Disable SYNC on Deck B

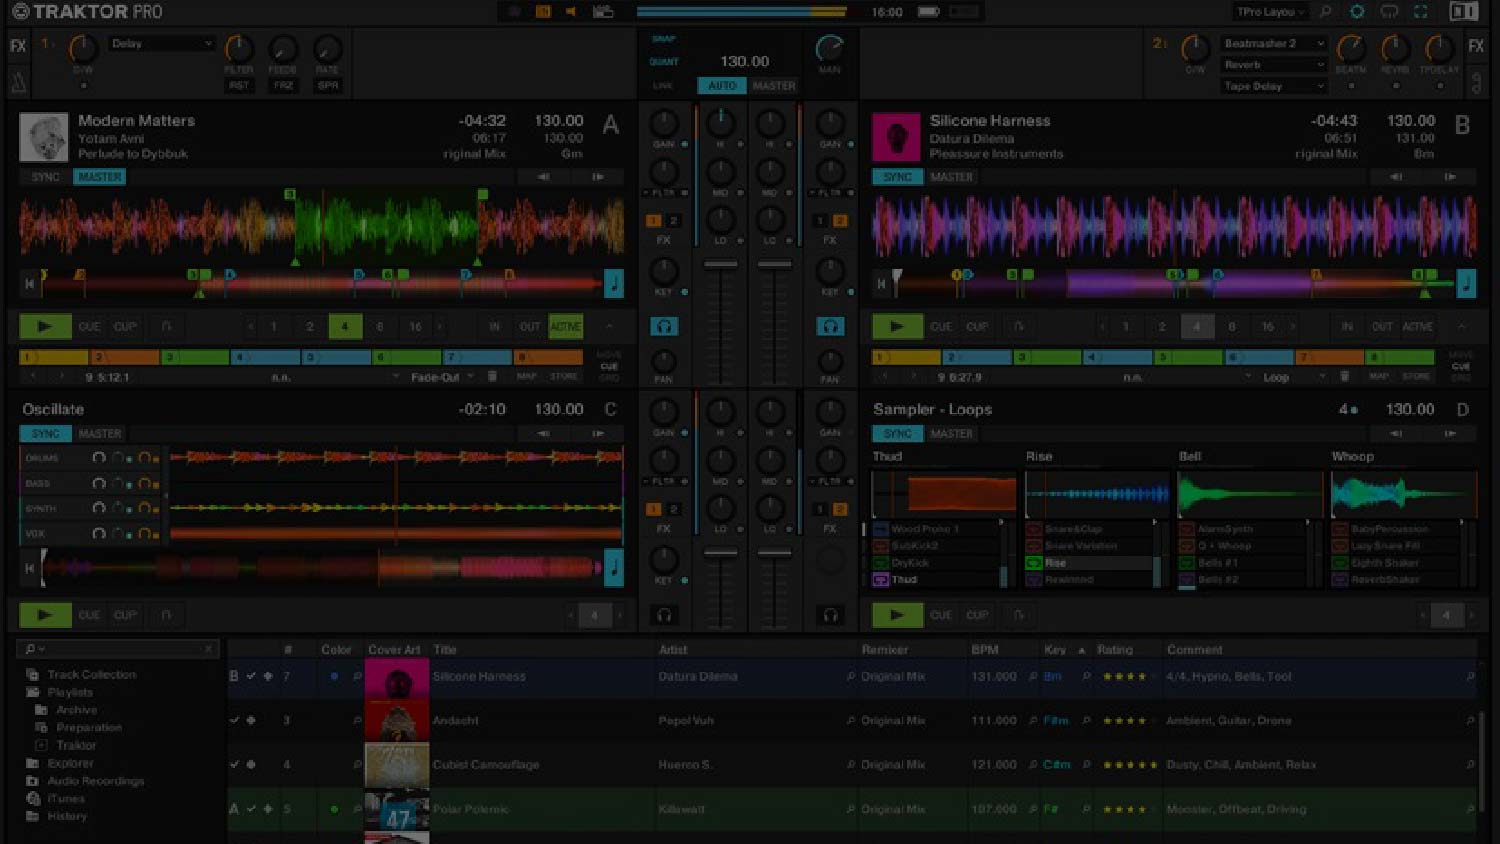click(x=897, y=177)
